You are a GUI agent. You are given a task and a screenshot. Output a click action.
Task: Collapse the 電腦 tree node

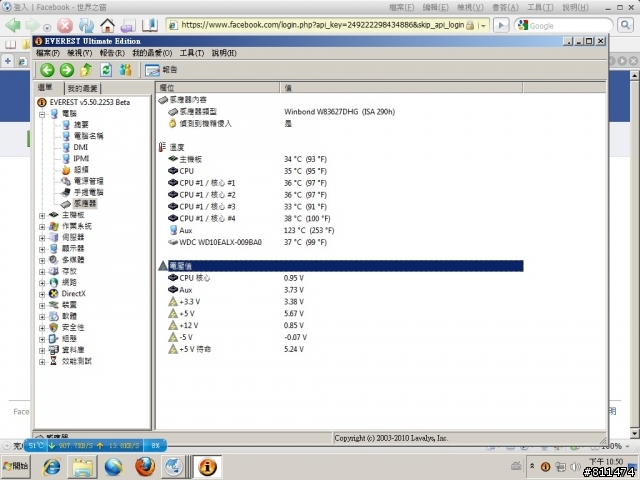[42, 114]
